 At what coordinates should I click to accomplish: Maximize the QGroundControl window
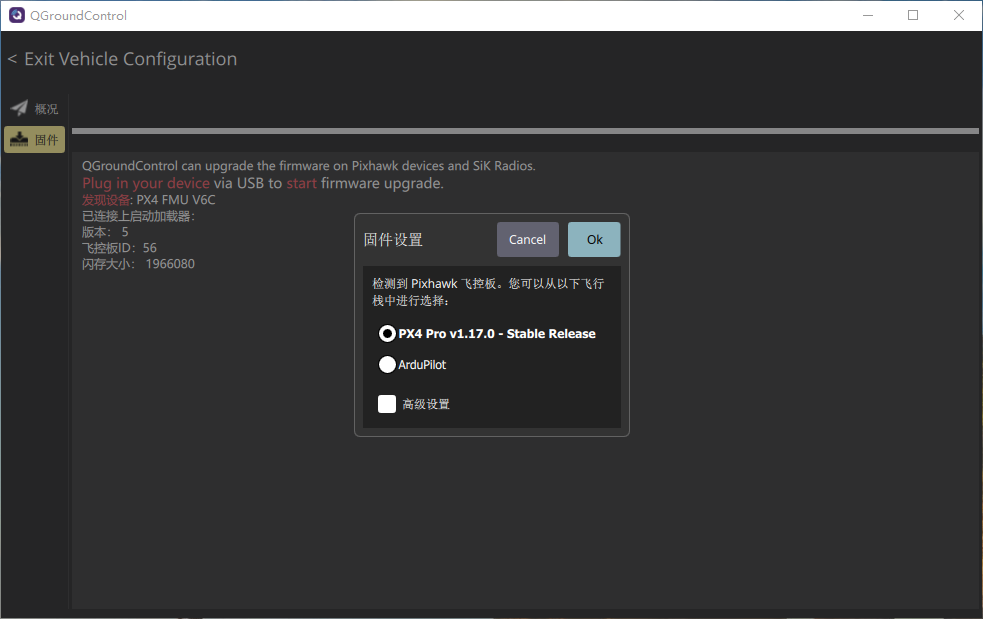(913, 15)
